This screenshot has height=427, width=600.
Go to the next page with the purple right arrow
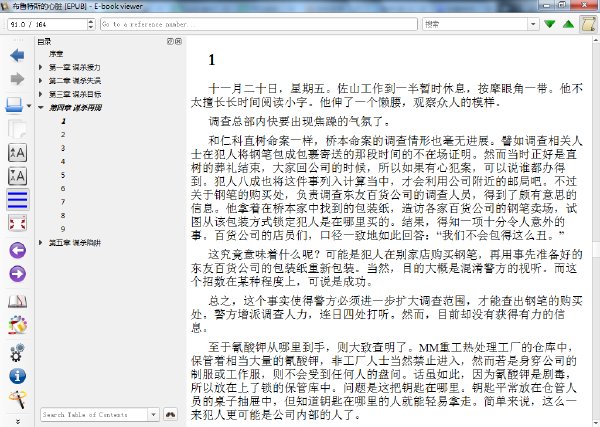17,274
